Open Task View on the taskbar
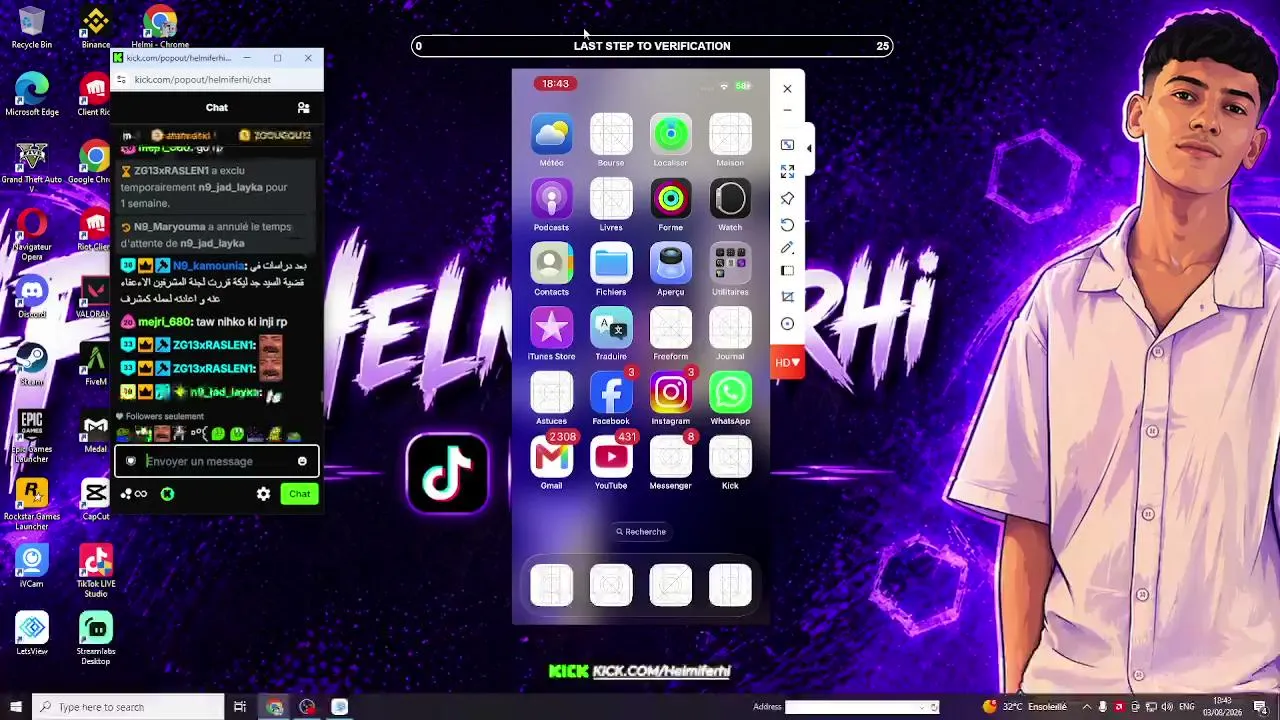The height and width of the screenshot is (720, 1280). coord(240,707)
